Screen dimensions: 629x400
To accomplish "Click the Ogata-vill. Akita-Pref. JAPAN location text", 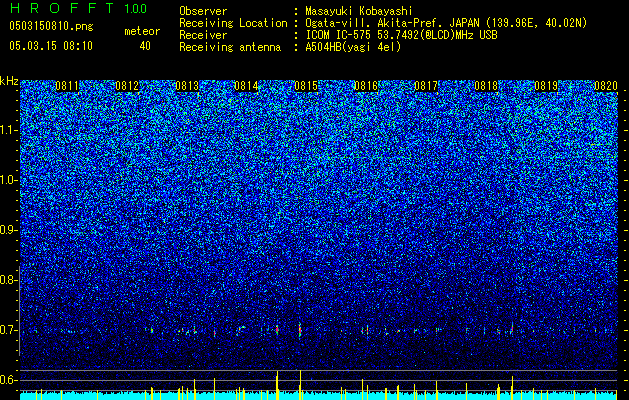I will pos(446,23).
